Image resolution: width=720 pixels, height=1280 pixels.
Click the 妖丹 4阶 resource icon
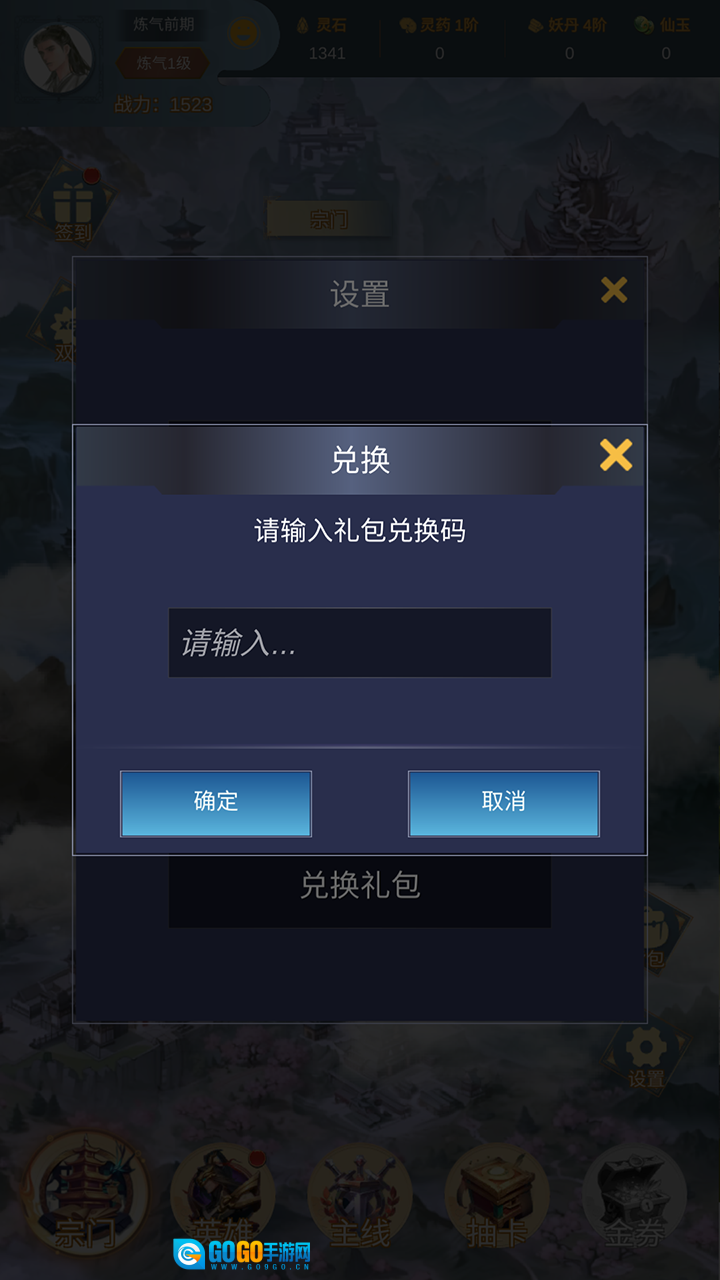[535, 25]
